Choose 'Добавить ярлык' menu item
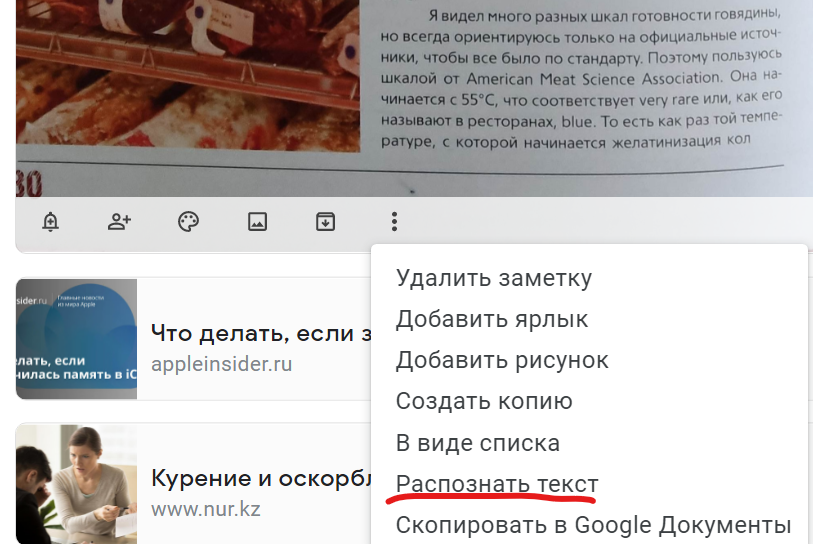Viewport: 813px width, 544px height. [x=492, y=319]
